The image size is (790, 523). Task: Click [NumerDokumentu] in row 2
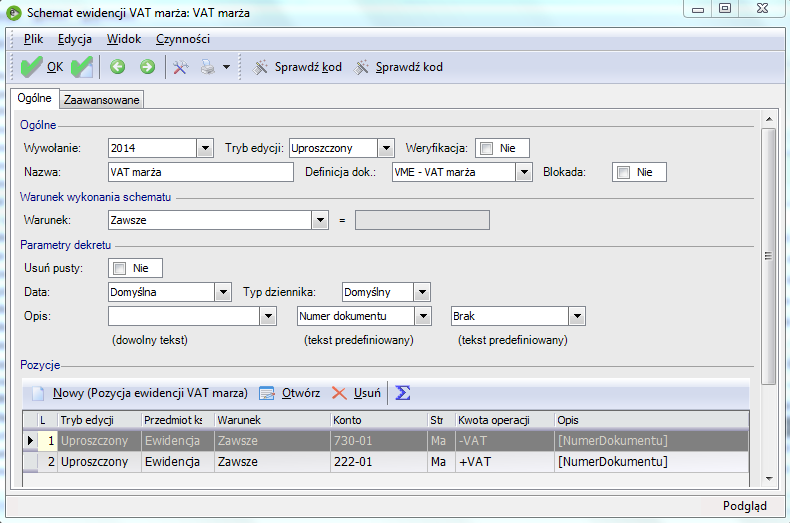click(613, 462)
